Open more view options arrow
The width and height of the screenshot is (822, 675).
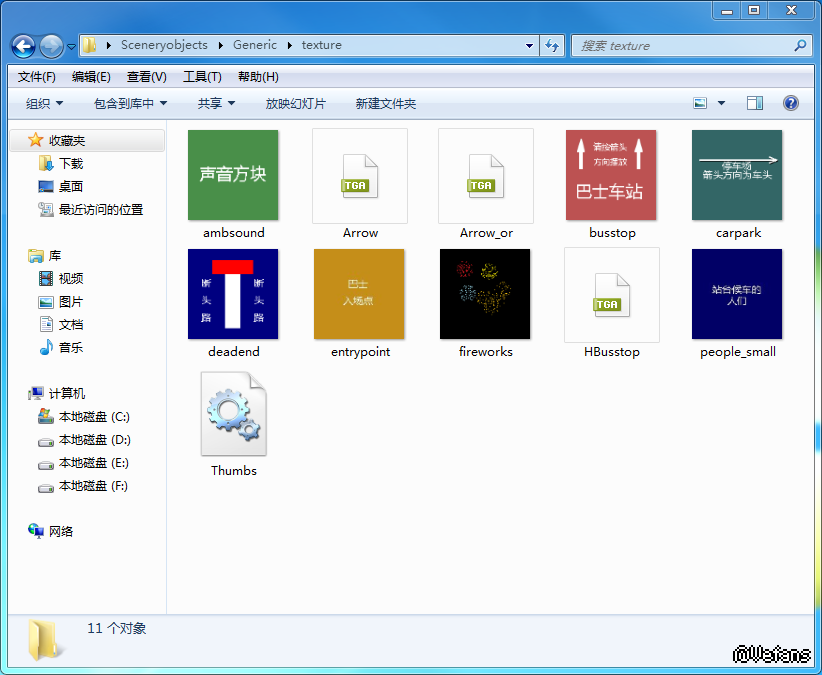point(721,103)
